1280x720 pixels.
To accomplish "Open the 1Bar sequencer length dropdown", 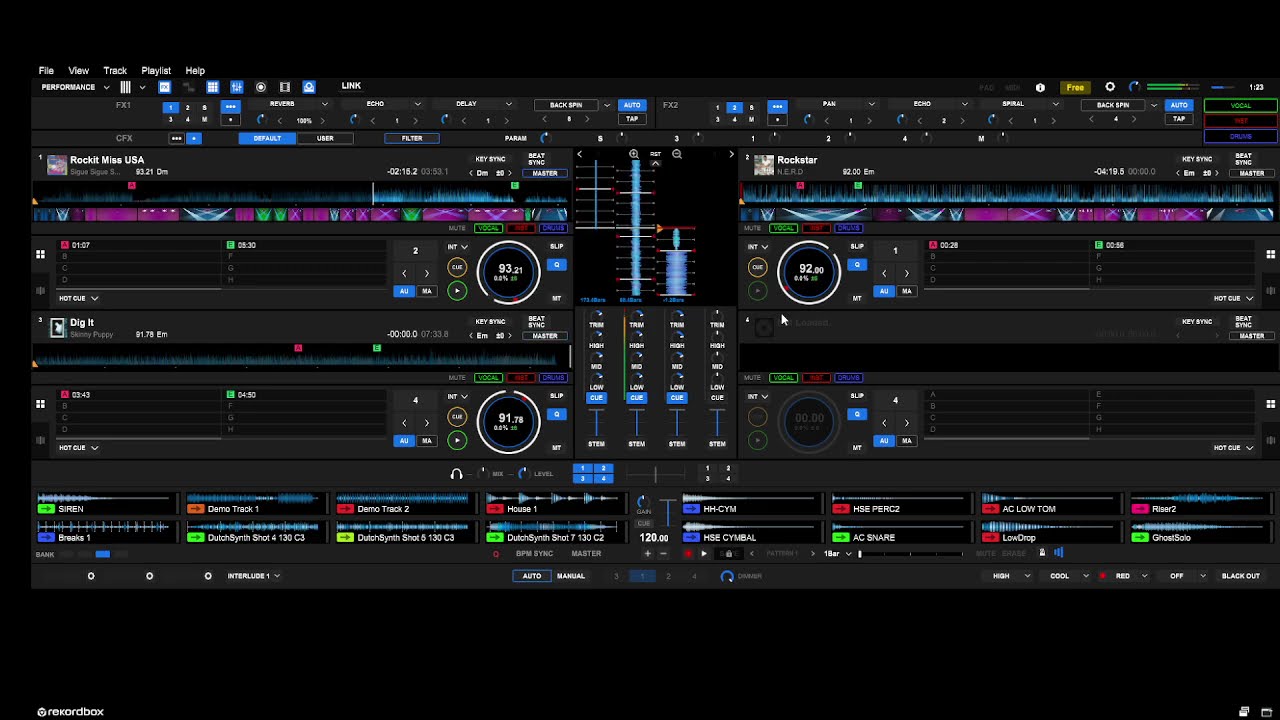I will tap(837, 554).
